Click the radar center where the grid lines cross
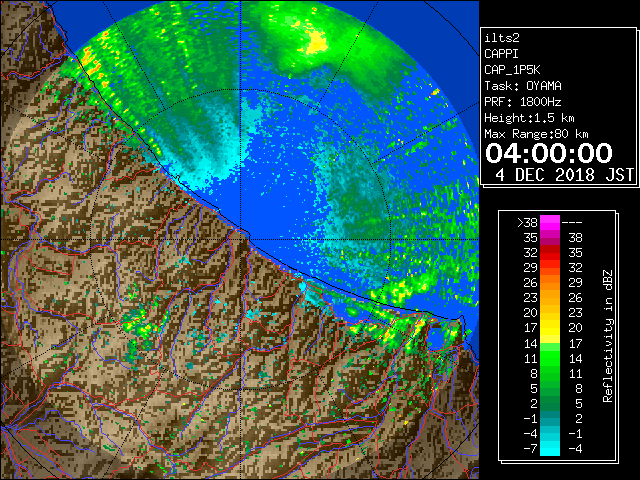Viewport: 640px width, 480px height. [240, 239]
